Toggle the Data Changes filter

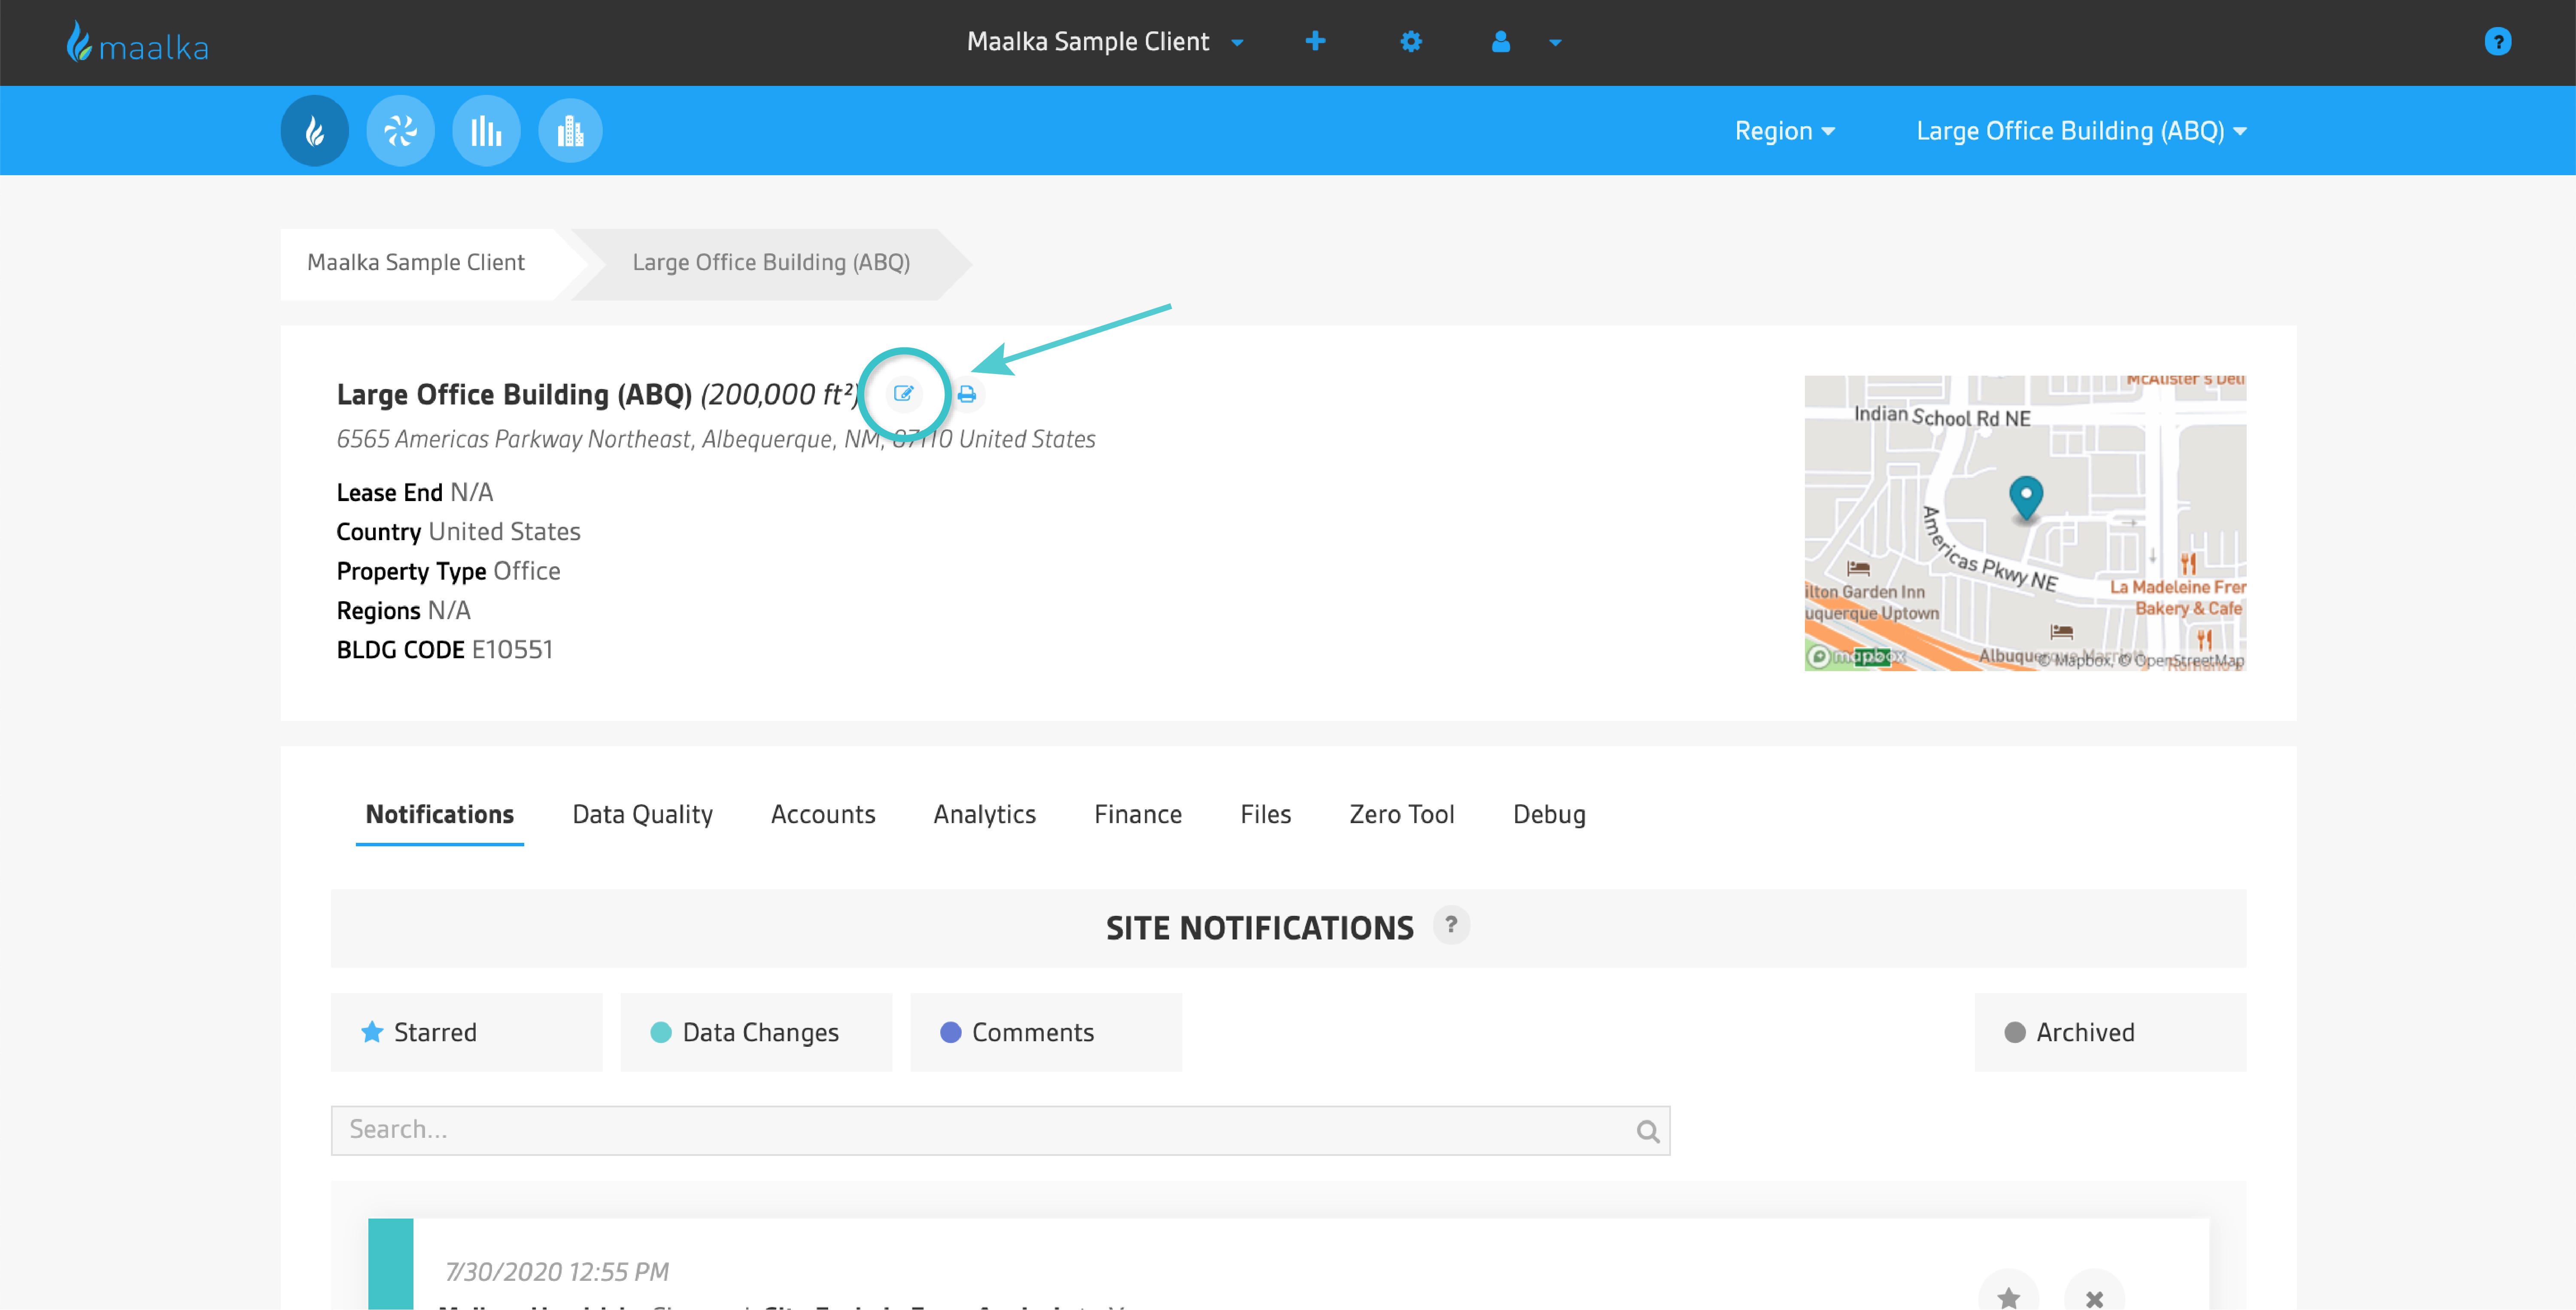pyautogui.click(x=756, y=1032)
